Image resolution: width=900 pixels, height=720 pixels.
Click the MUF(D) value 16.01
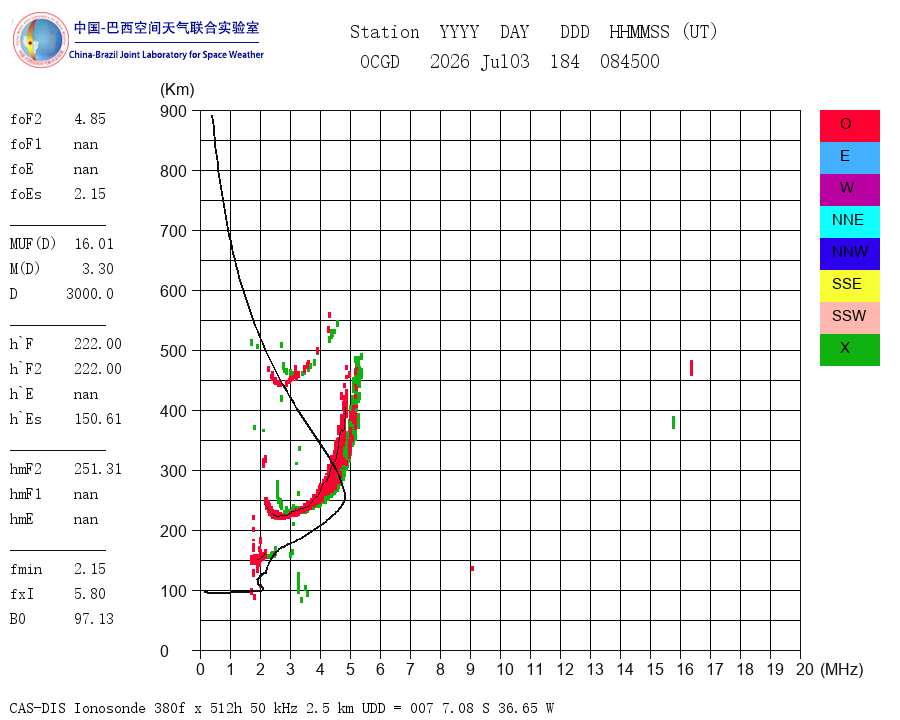[x=94, y=244]
